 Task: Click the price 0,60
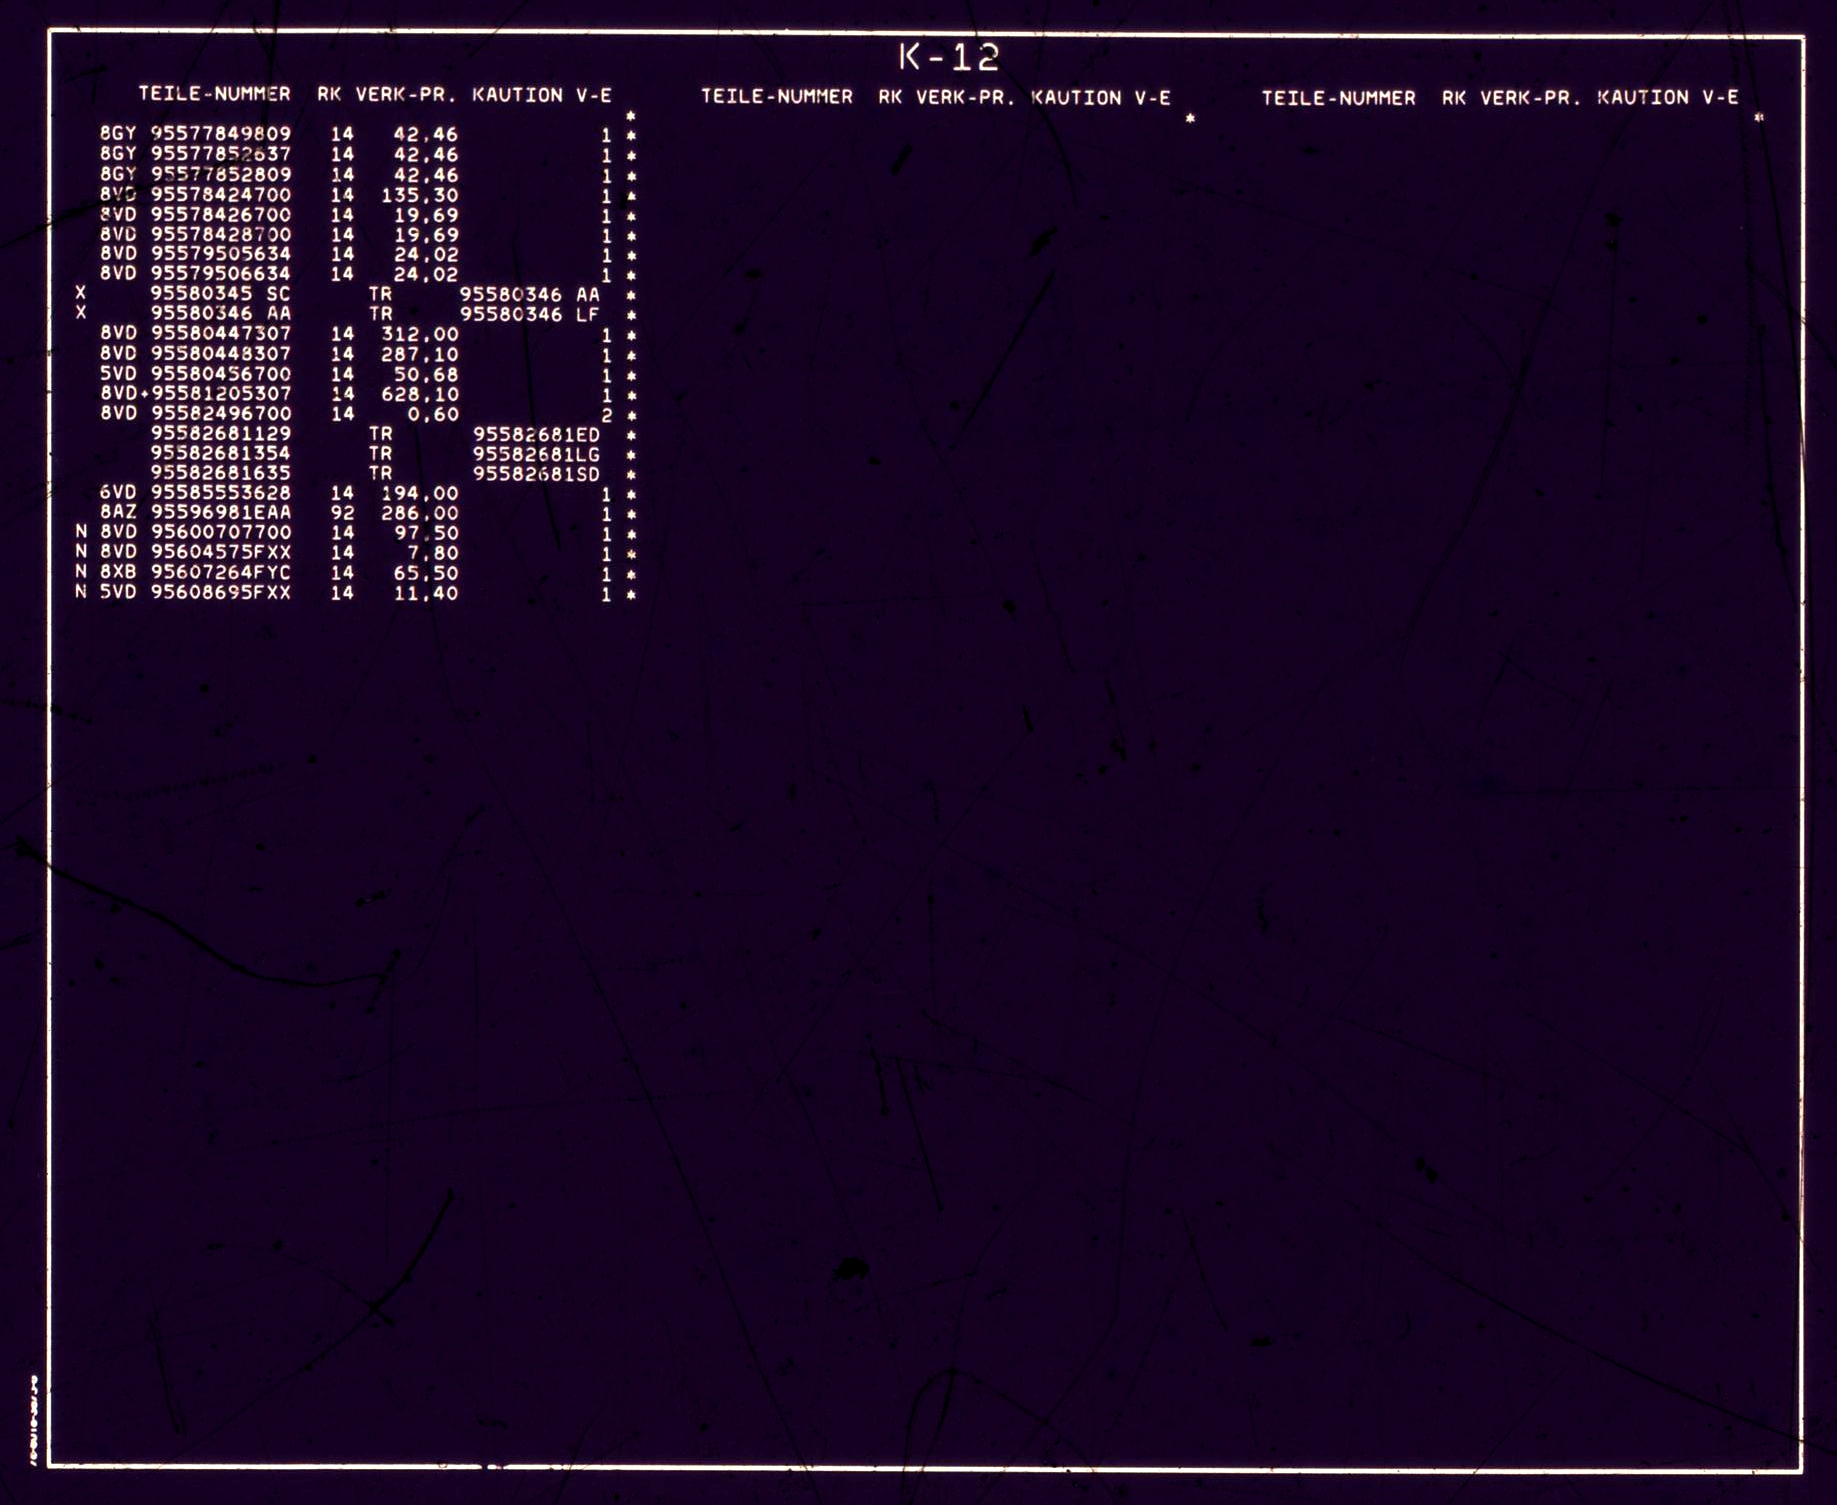[x=433, y=414]
